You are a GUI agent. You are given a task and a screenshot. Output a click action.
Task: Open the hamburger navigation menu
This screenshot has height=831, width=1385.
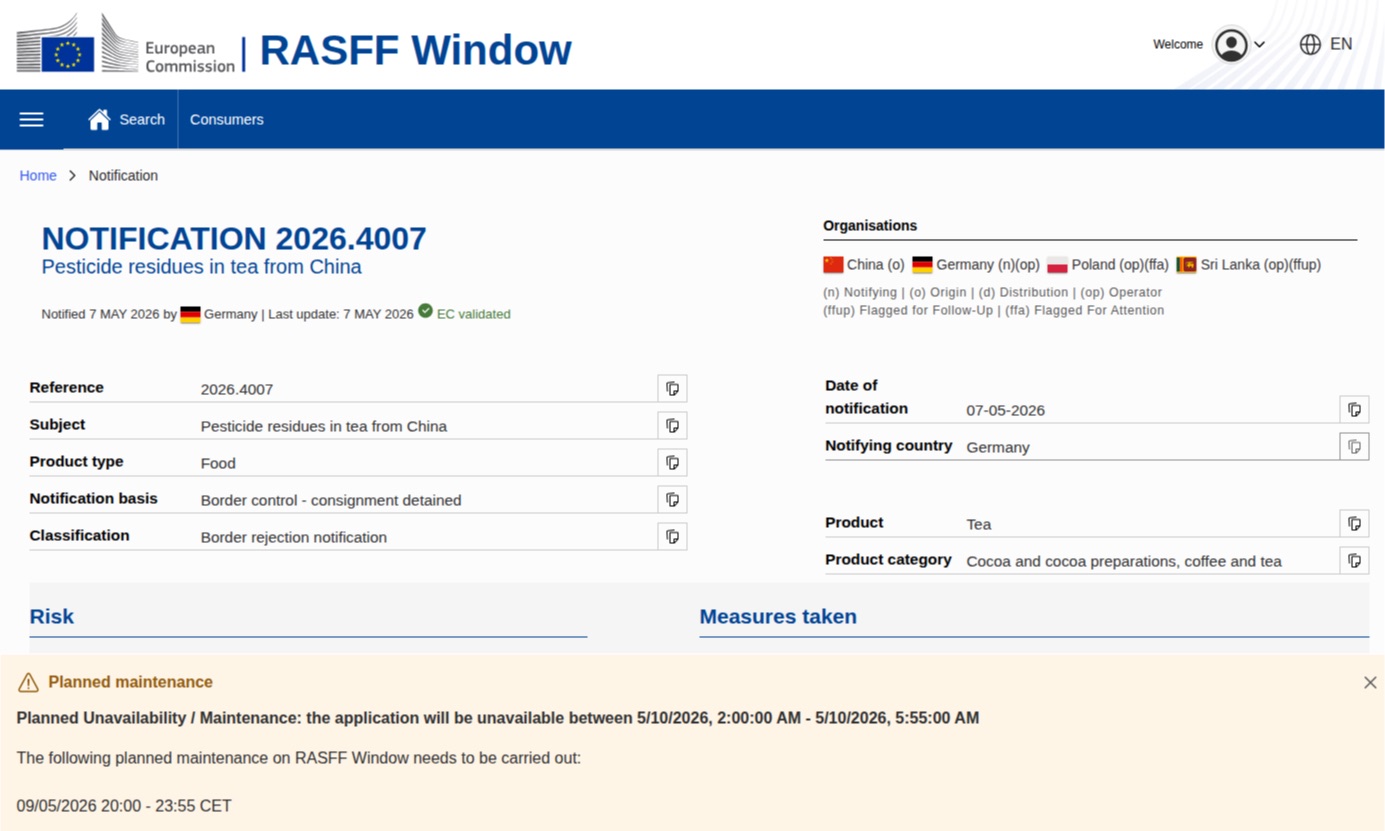point(32,120)
